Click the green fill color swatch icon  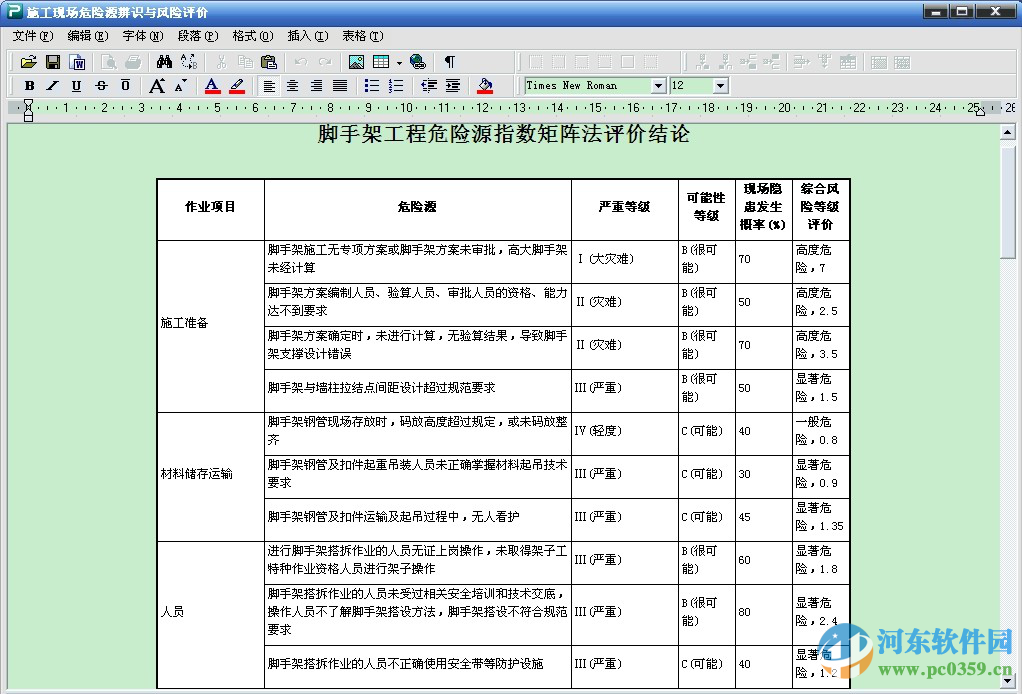click(x=485, y=85)
